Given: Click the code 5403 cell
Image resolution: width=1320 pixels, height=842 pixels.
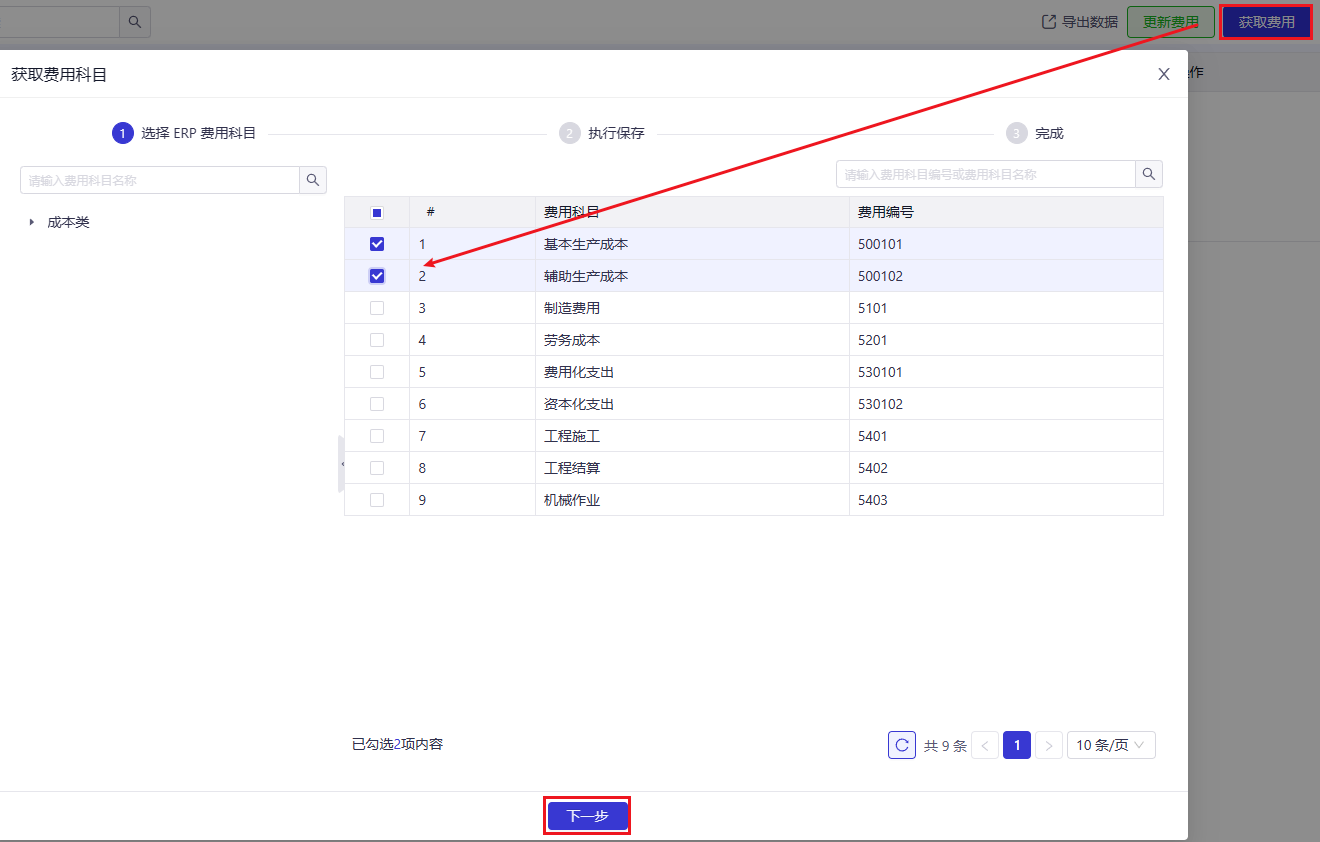Looking at the screenshot, I should 1006,500.
